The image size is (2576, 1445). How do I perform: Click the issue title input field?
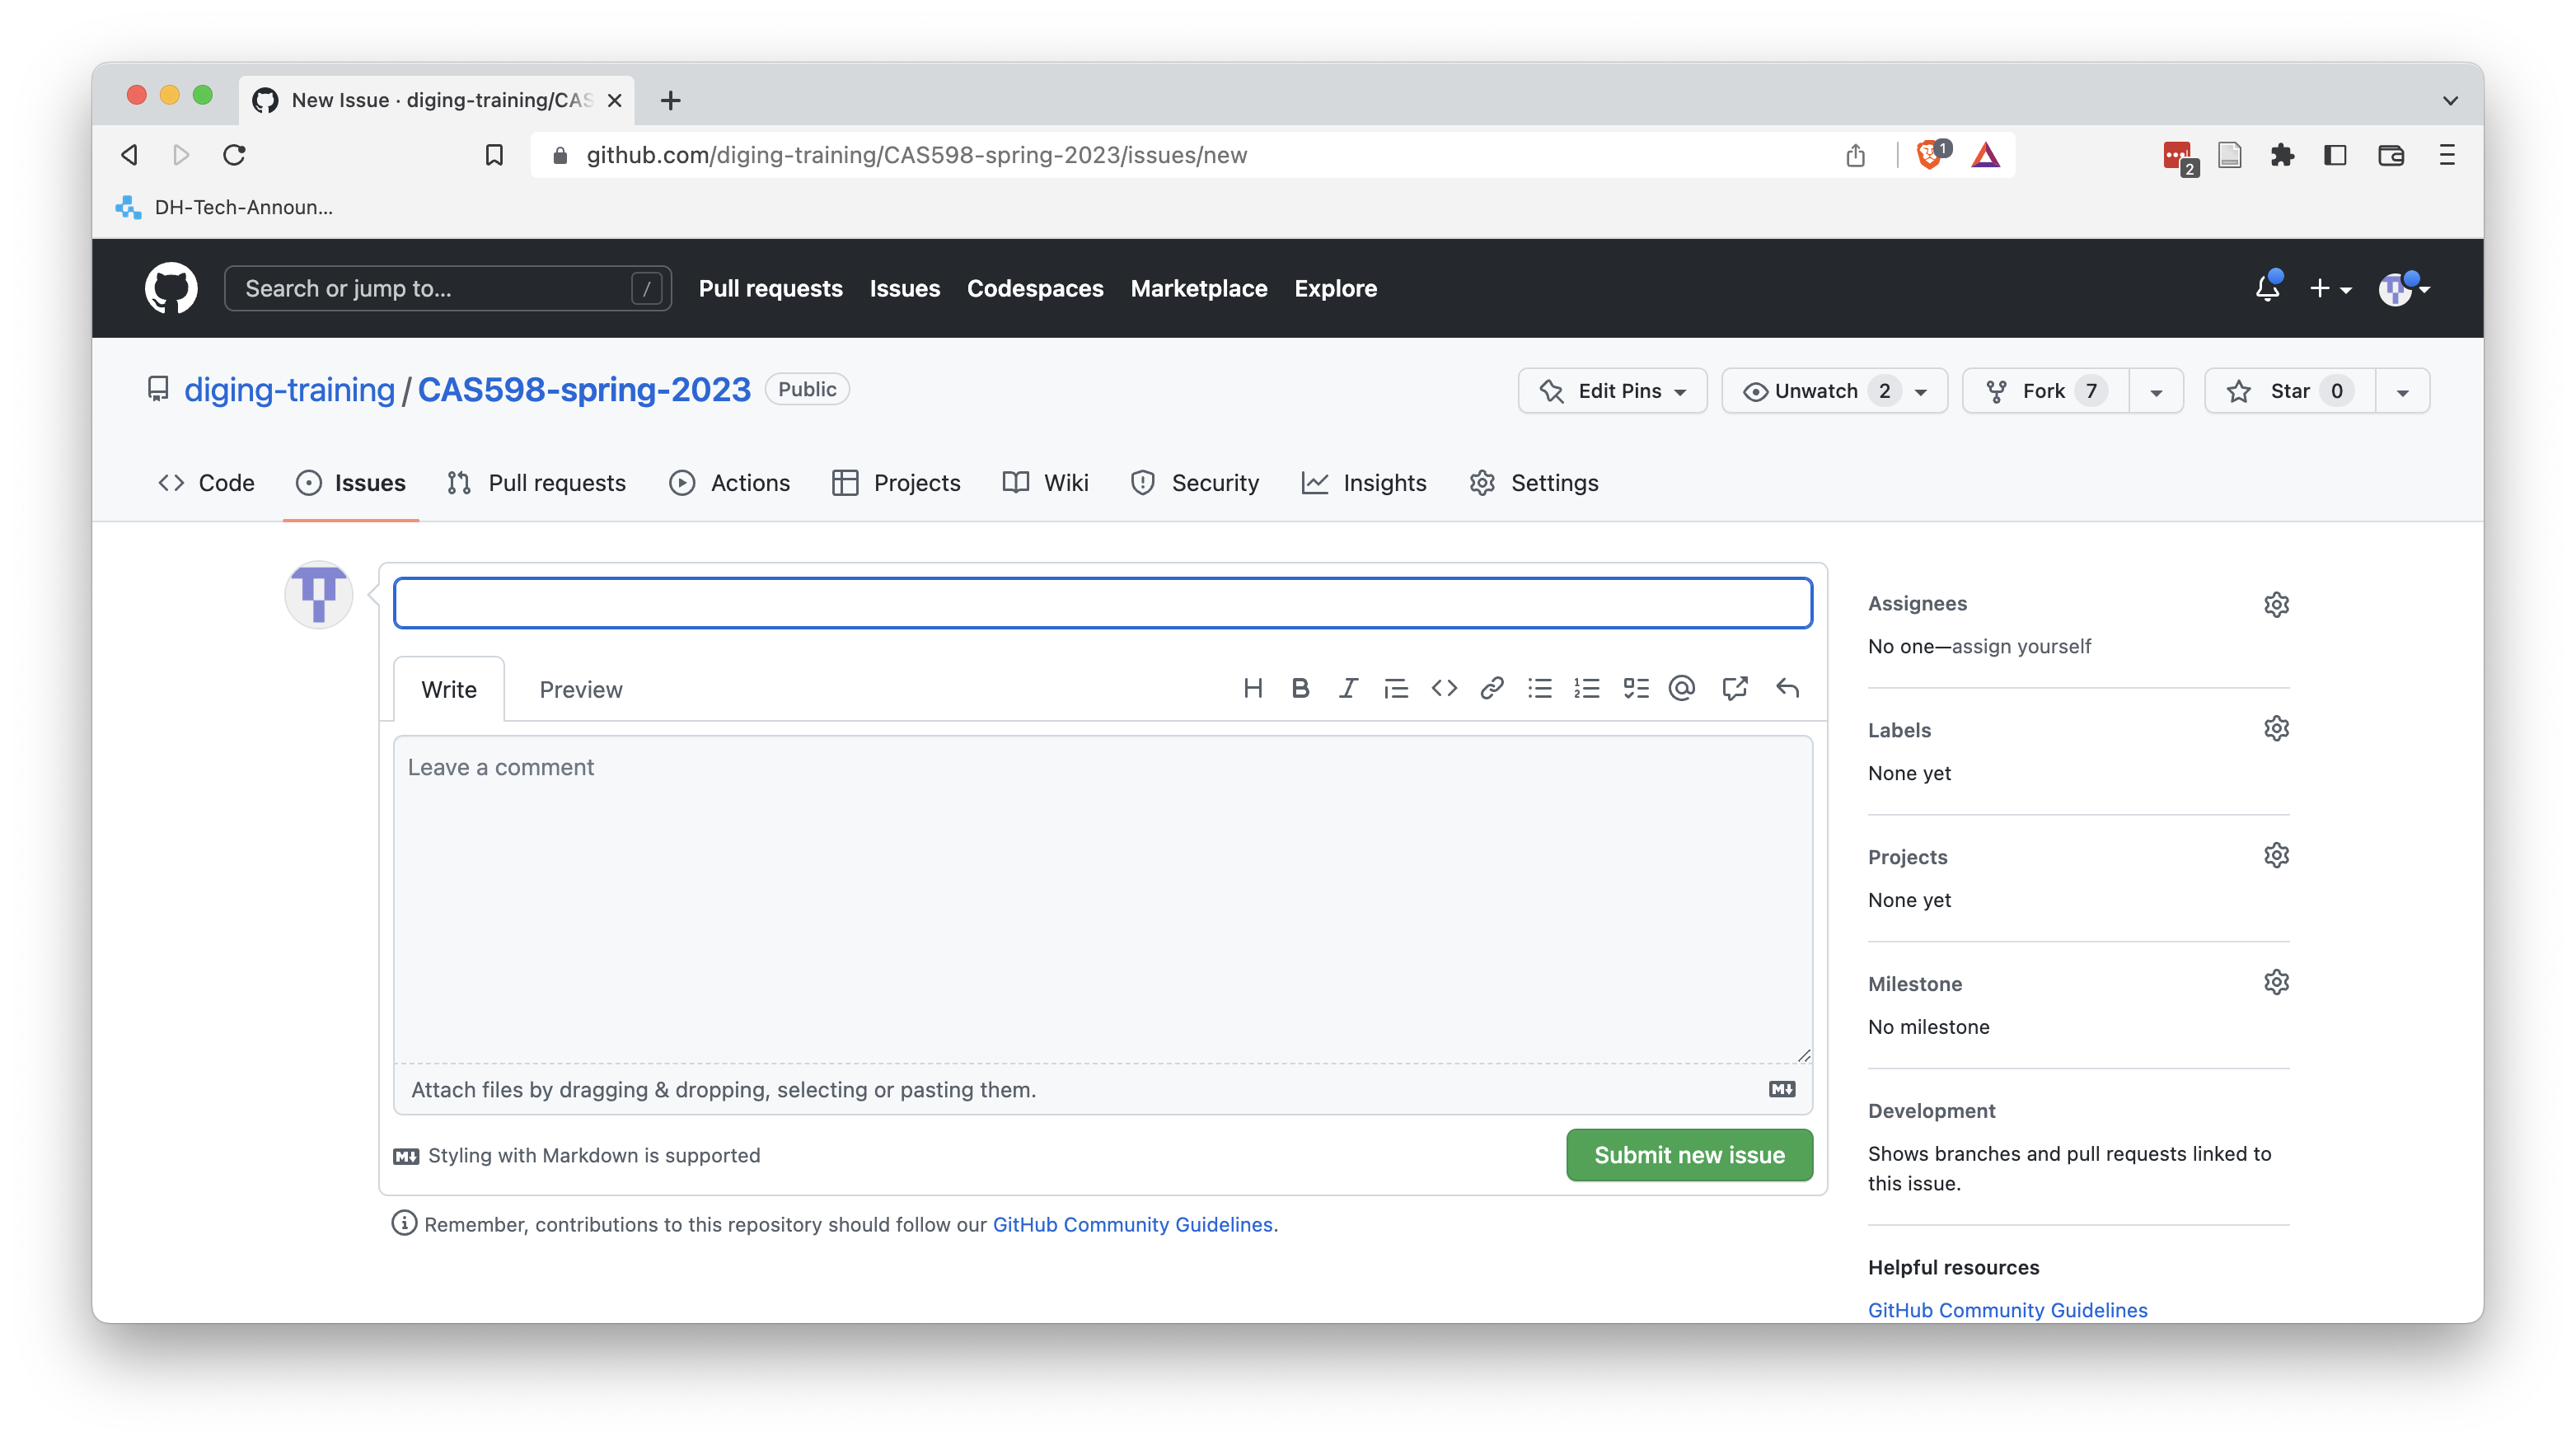point(1100,601)
